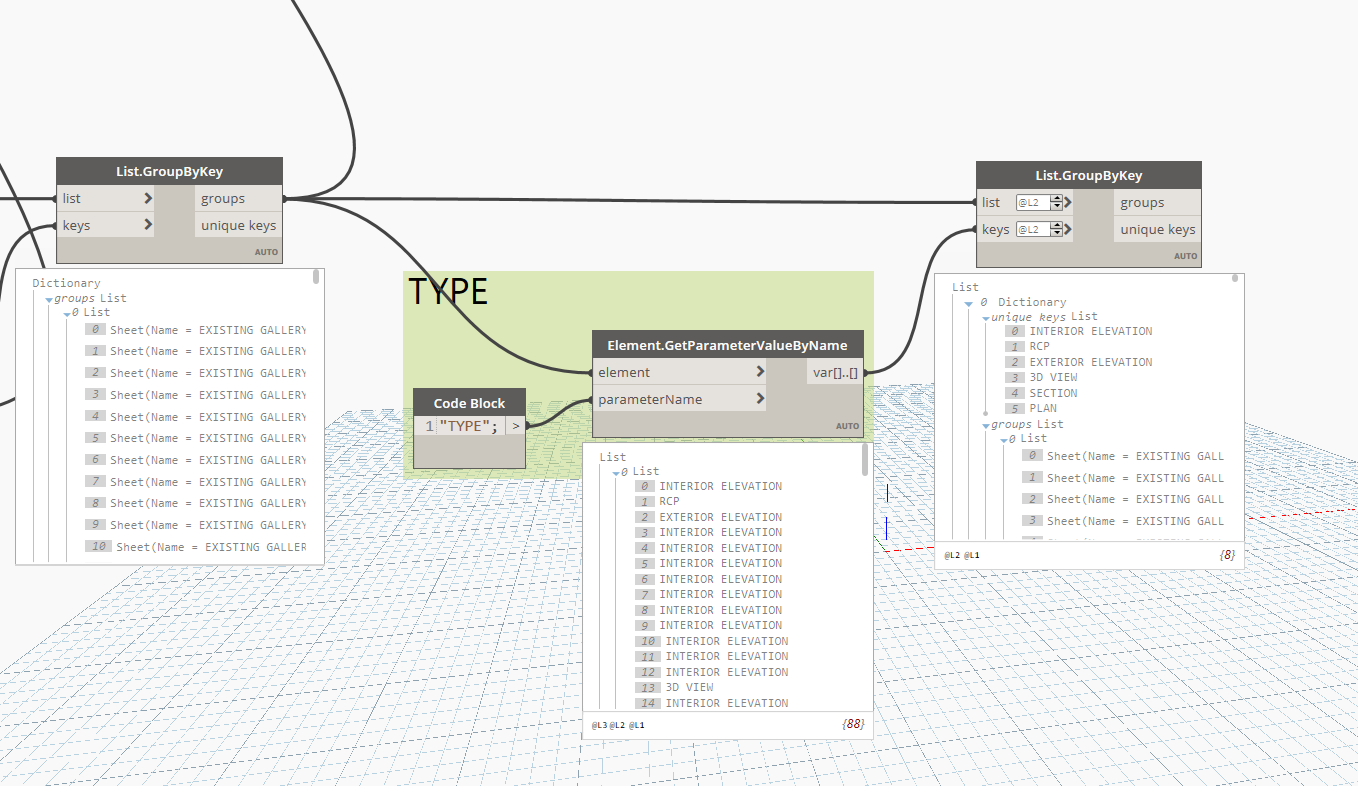Select index 5 Sheet row in the Dictionary preview
This screenshot has height=786, width=1358.
click(196, 438)
